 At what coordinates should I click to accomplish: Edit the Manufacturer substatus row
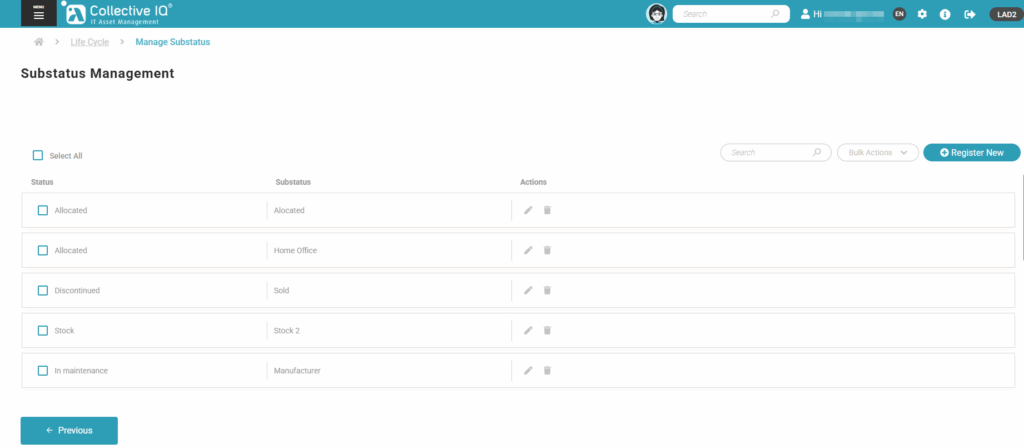528,370
